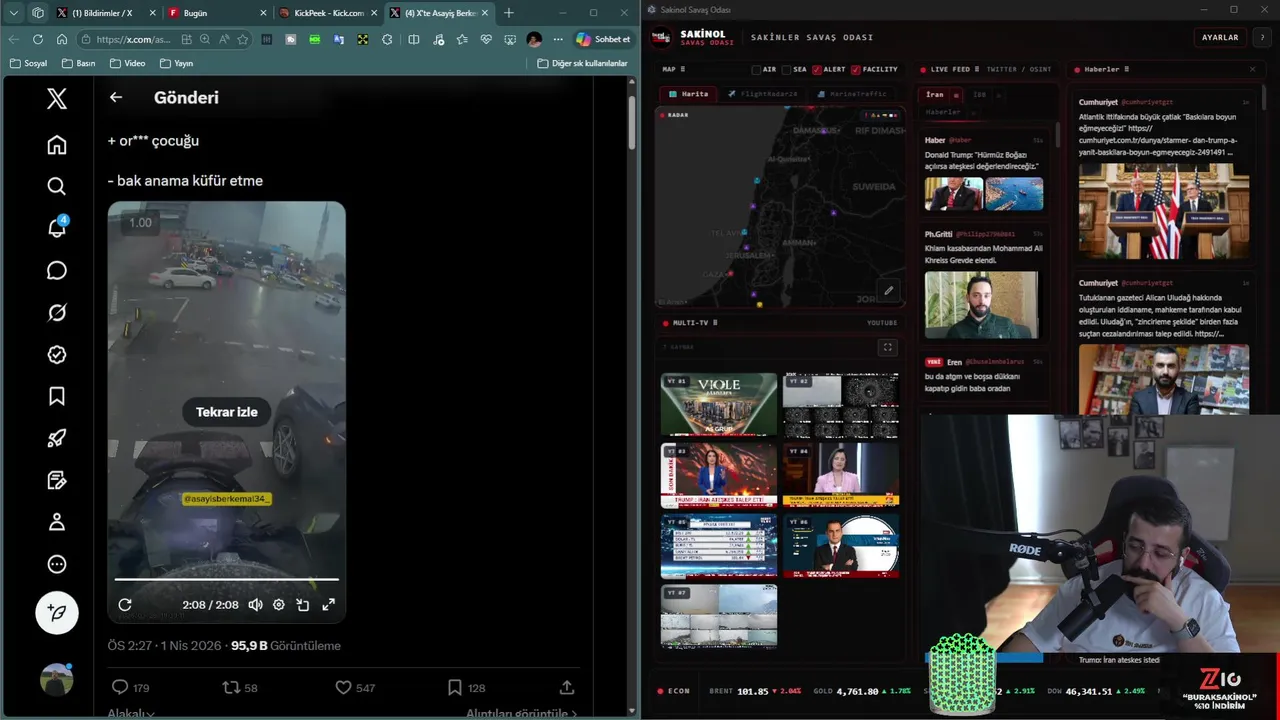
Task: Go to the browser home page
Action: coord(62,39)
